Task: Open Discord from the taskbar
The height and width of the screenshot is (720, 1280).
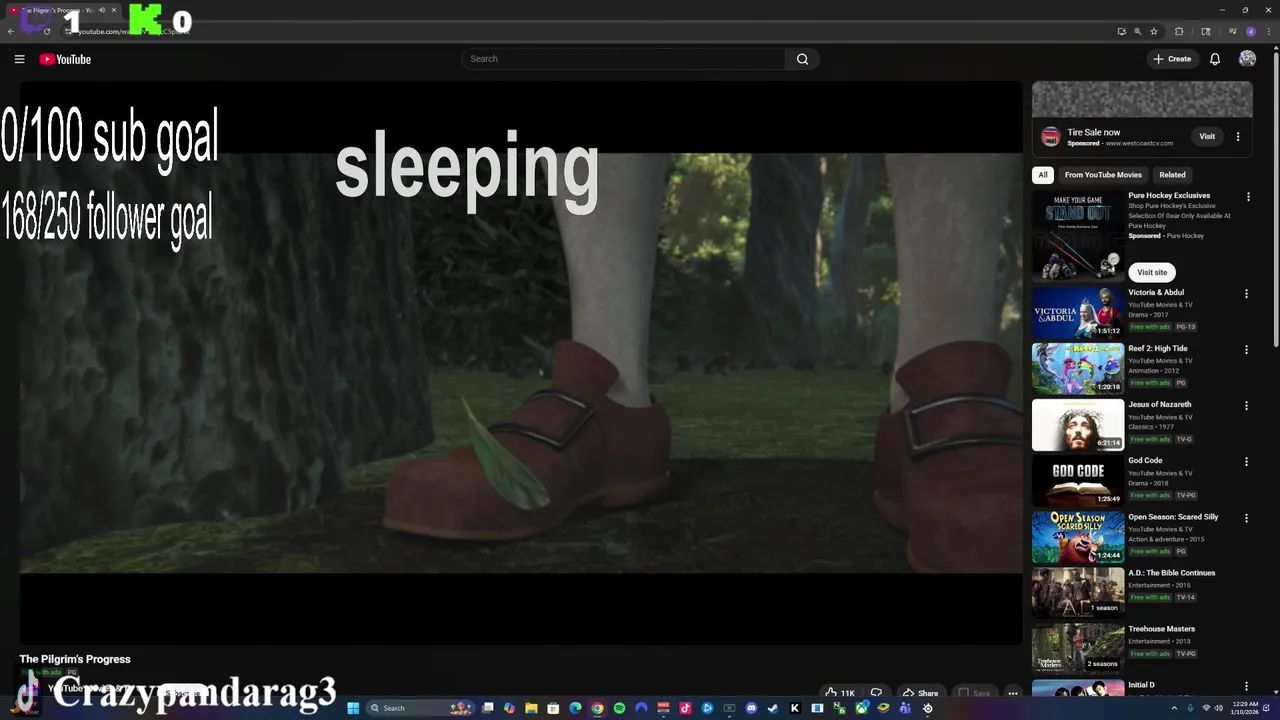Action: pos(751,708)
